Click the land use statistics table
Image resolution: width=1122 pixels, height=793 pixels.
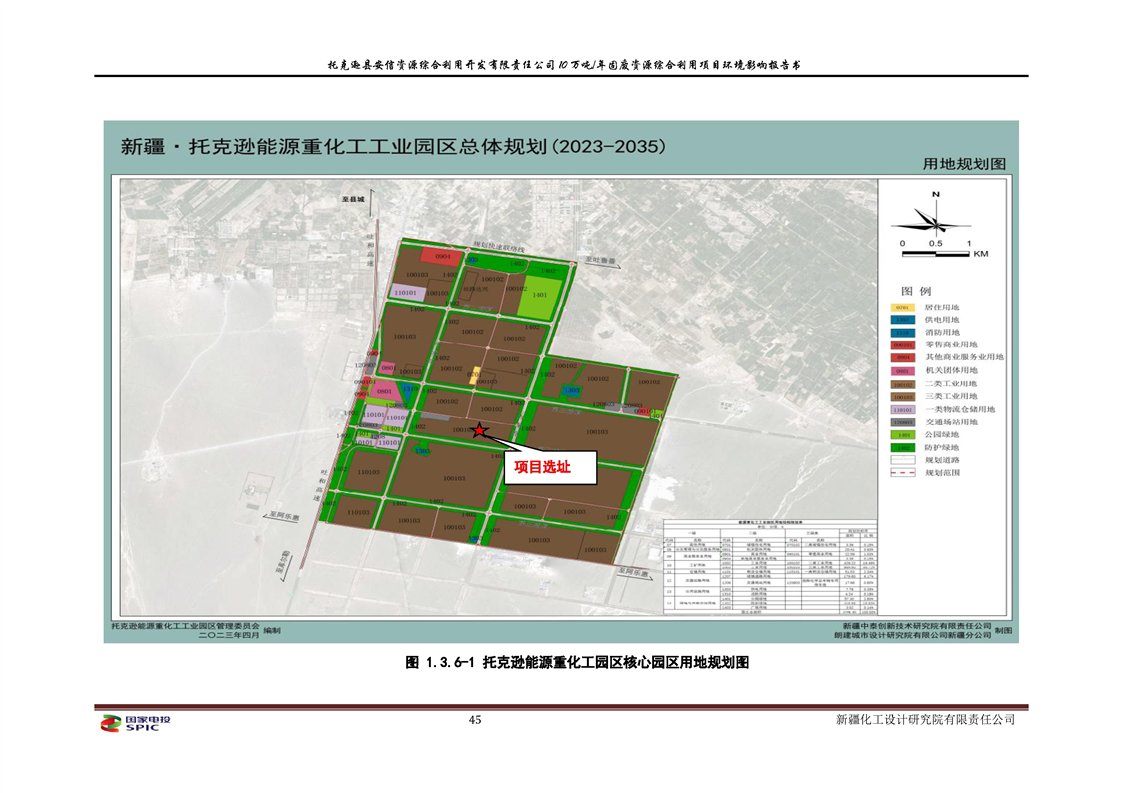(x=768, y=573)
